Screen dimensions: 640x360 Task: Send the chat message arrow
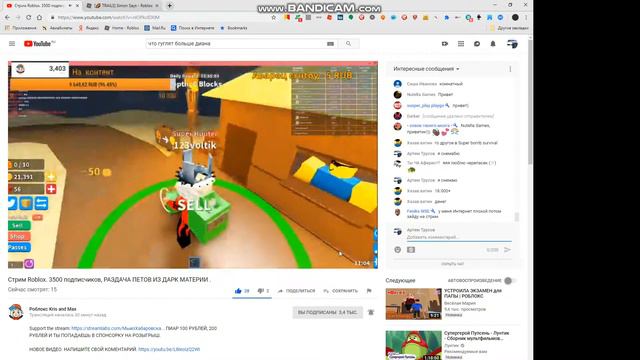pyautogui.click(x=507, y=249)
